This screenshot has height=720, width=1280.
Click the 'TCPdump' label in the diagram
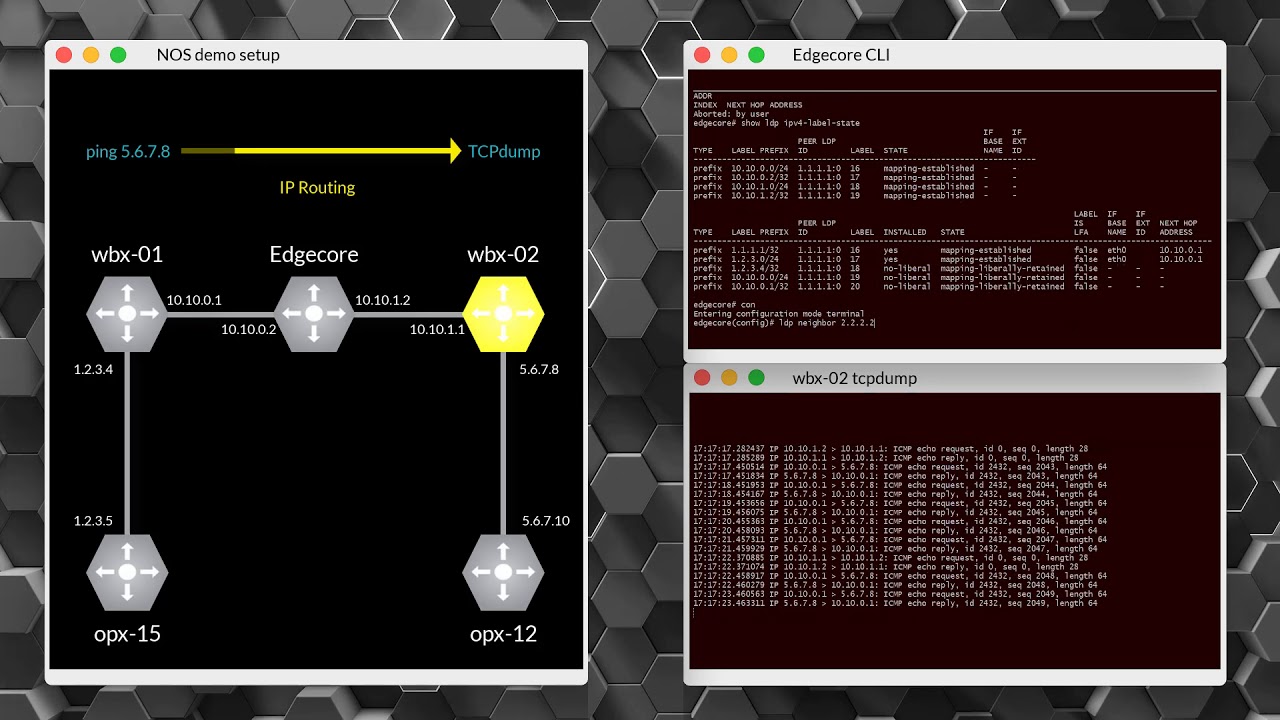pyautogui.click(x=504, y=152)
